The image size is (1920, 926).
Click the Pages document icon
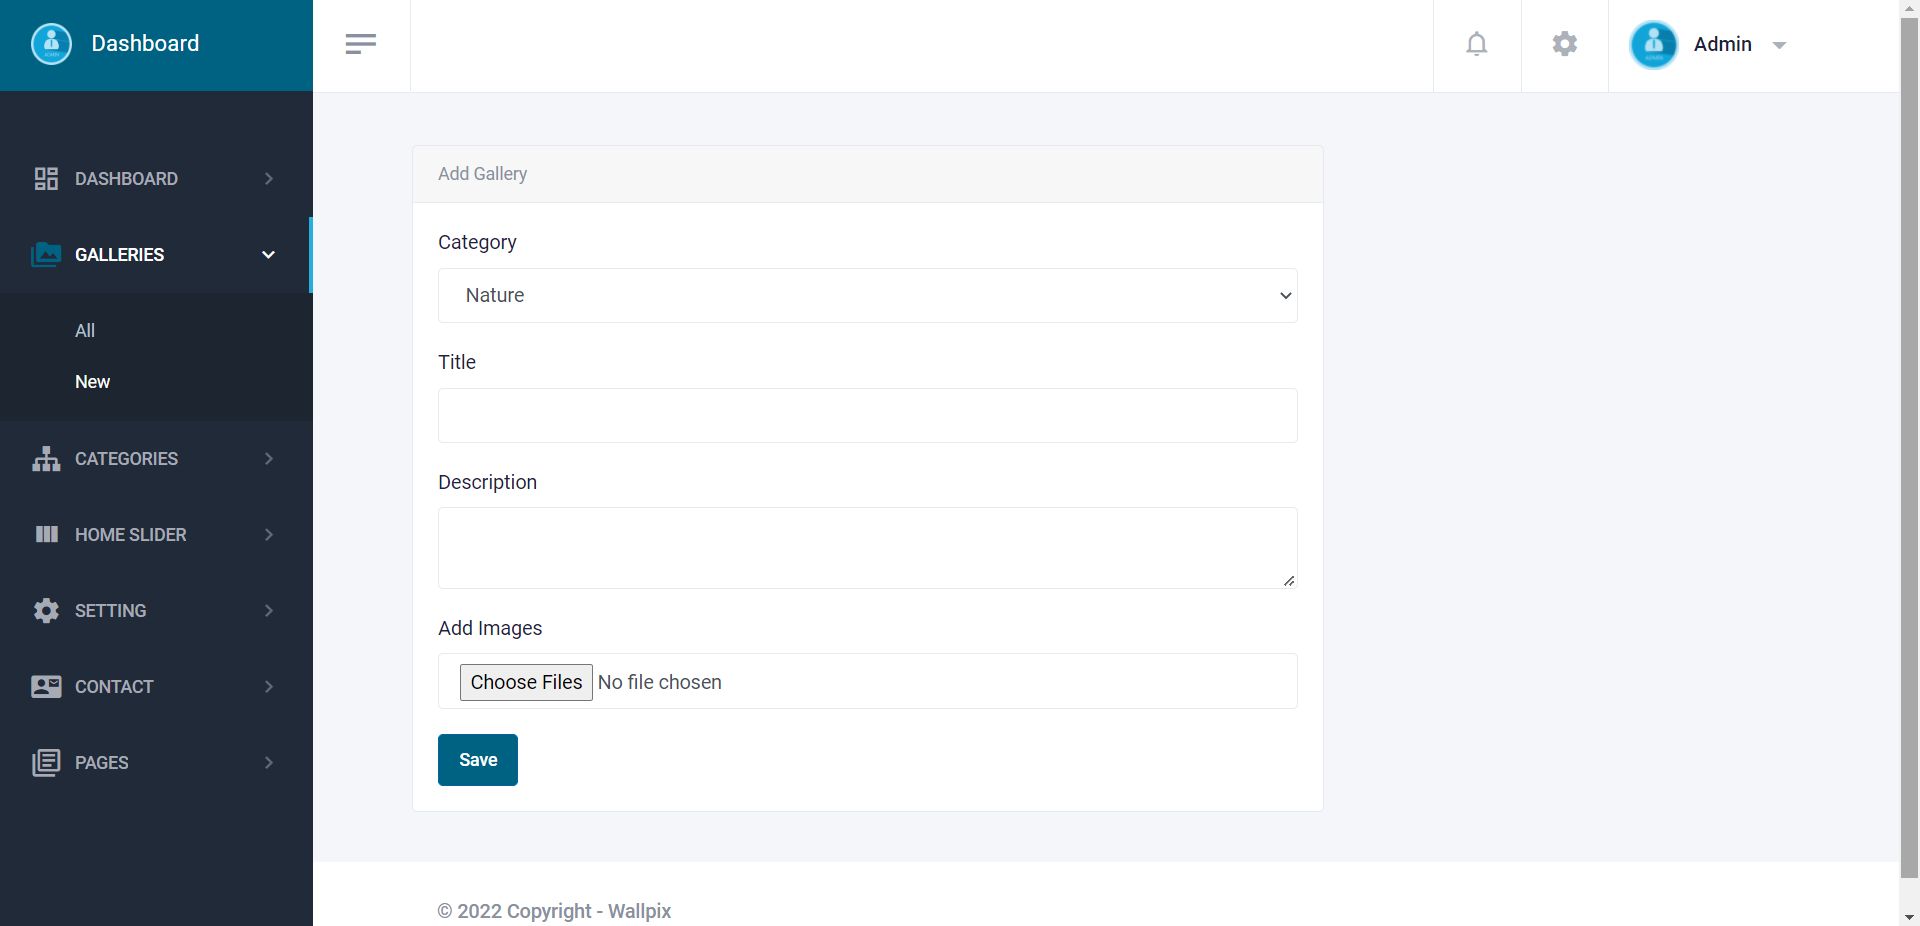click(x=46, y=763)
